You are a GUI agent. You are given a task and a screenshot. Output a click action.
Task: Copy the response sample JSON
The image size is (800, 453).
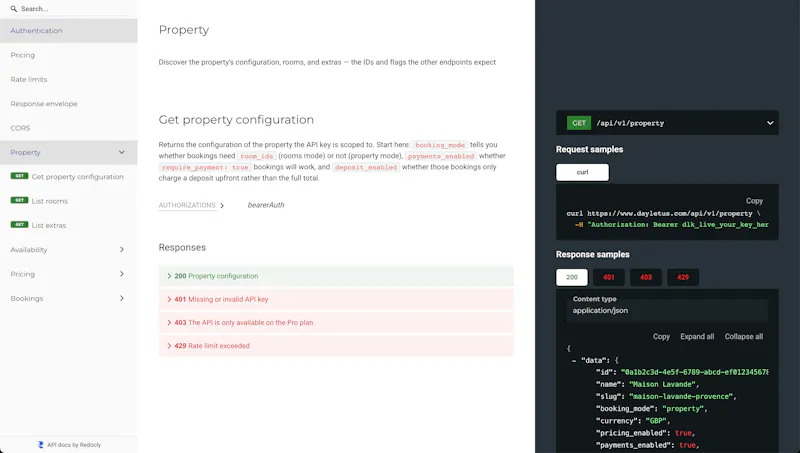[x=661, y=337]
